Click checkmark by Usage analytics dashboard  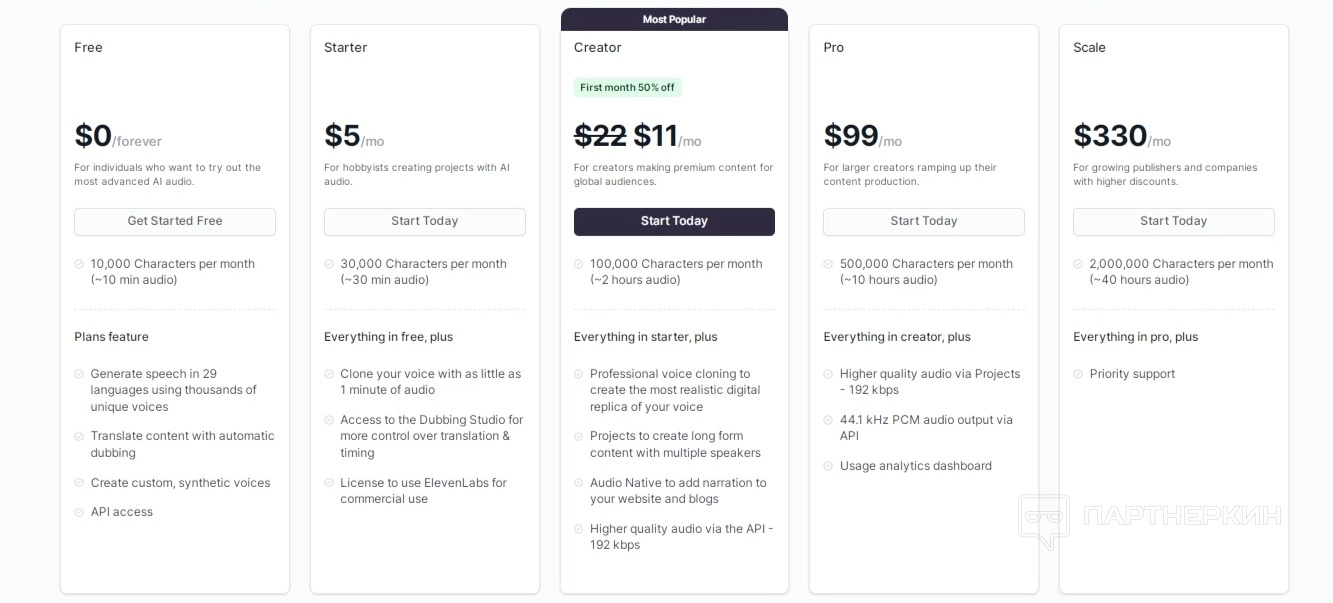click(x=829, y=466)
